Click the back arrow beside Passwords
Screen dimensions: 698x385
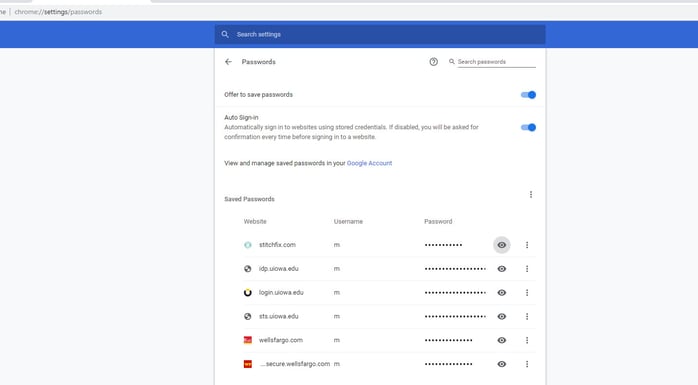228,62
